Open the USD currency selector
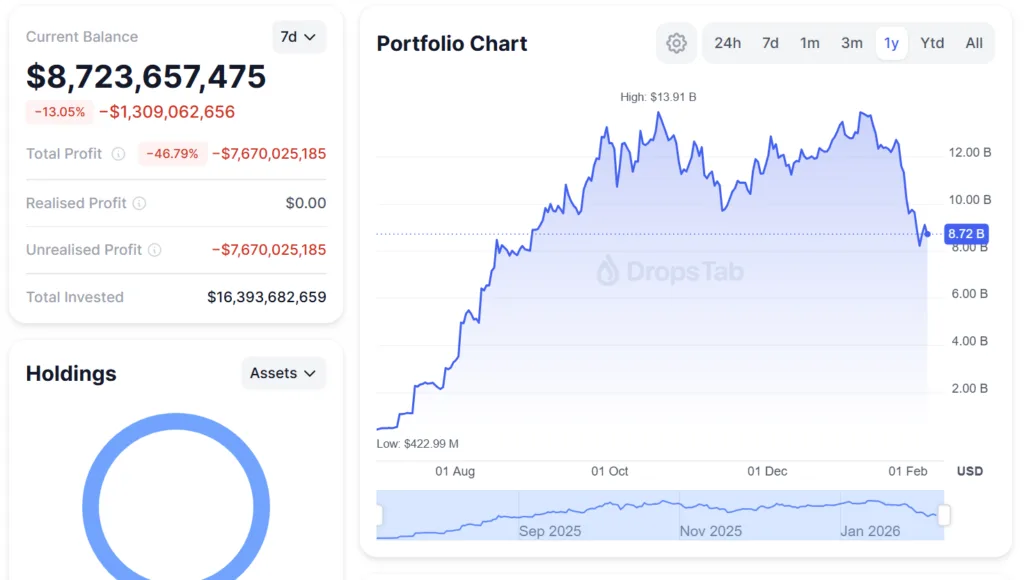 click(969, 471)
